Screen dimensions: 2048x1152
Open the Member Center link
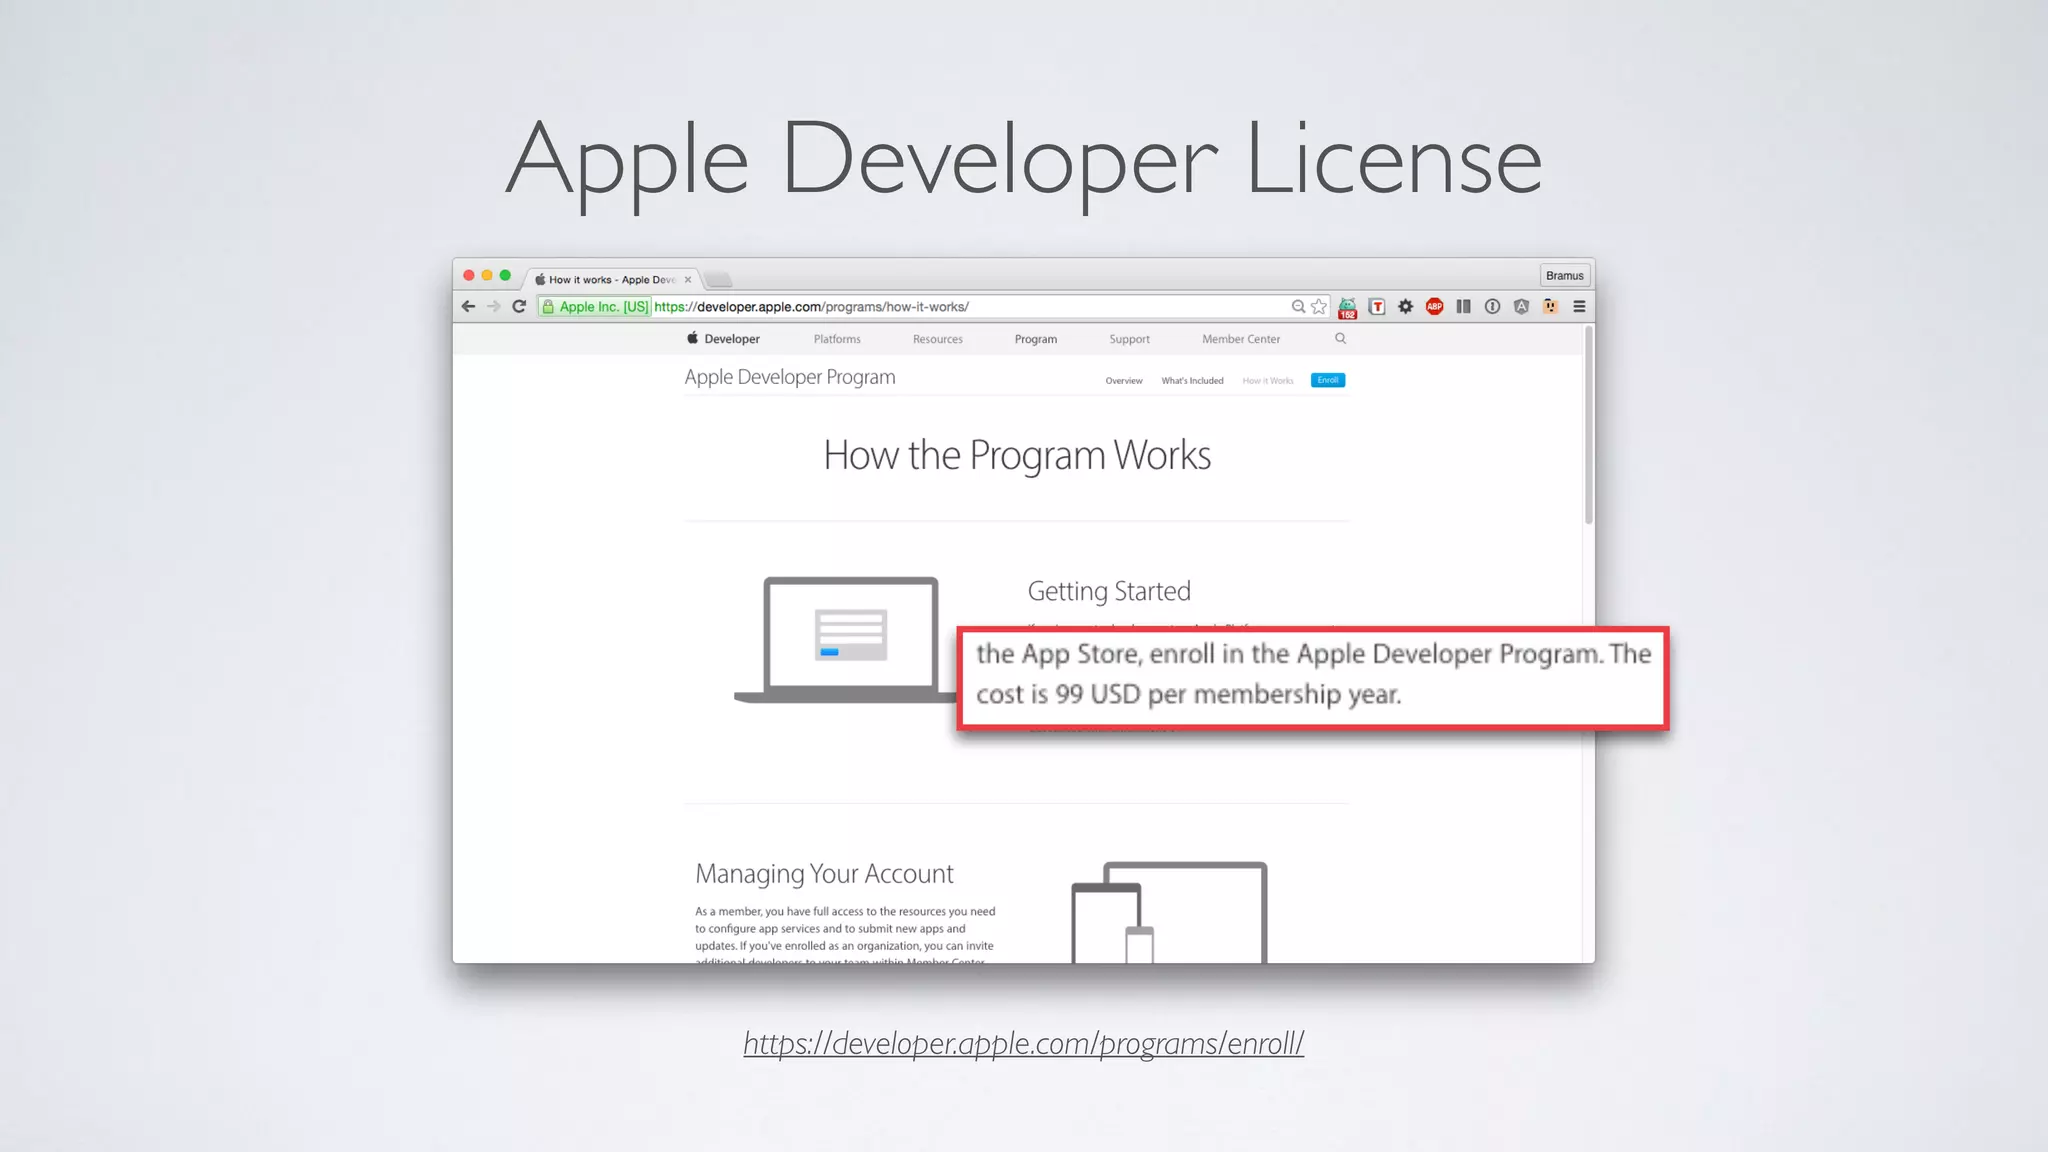pyautogui.click(x=1241, y=339)
